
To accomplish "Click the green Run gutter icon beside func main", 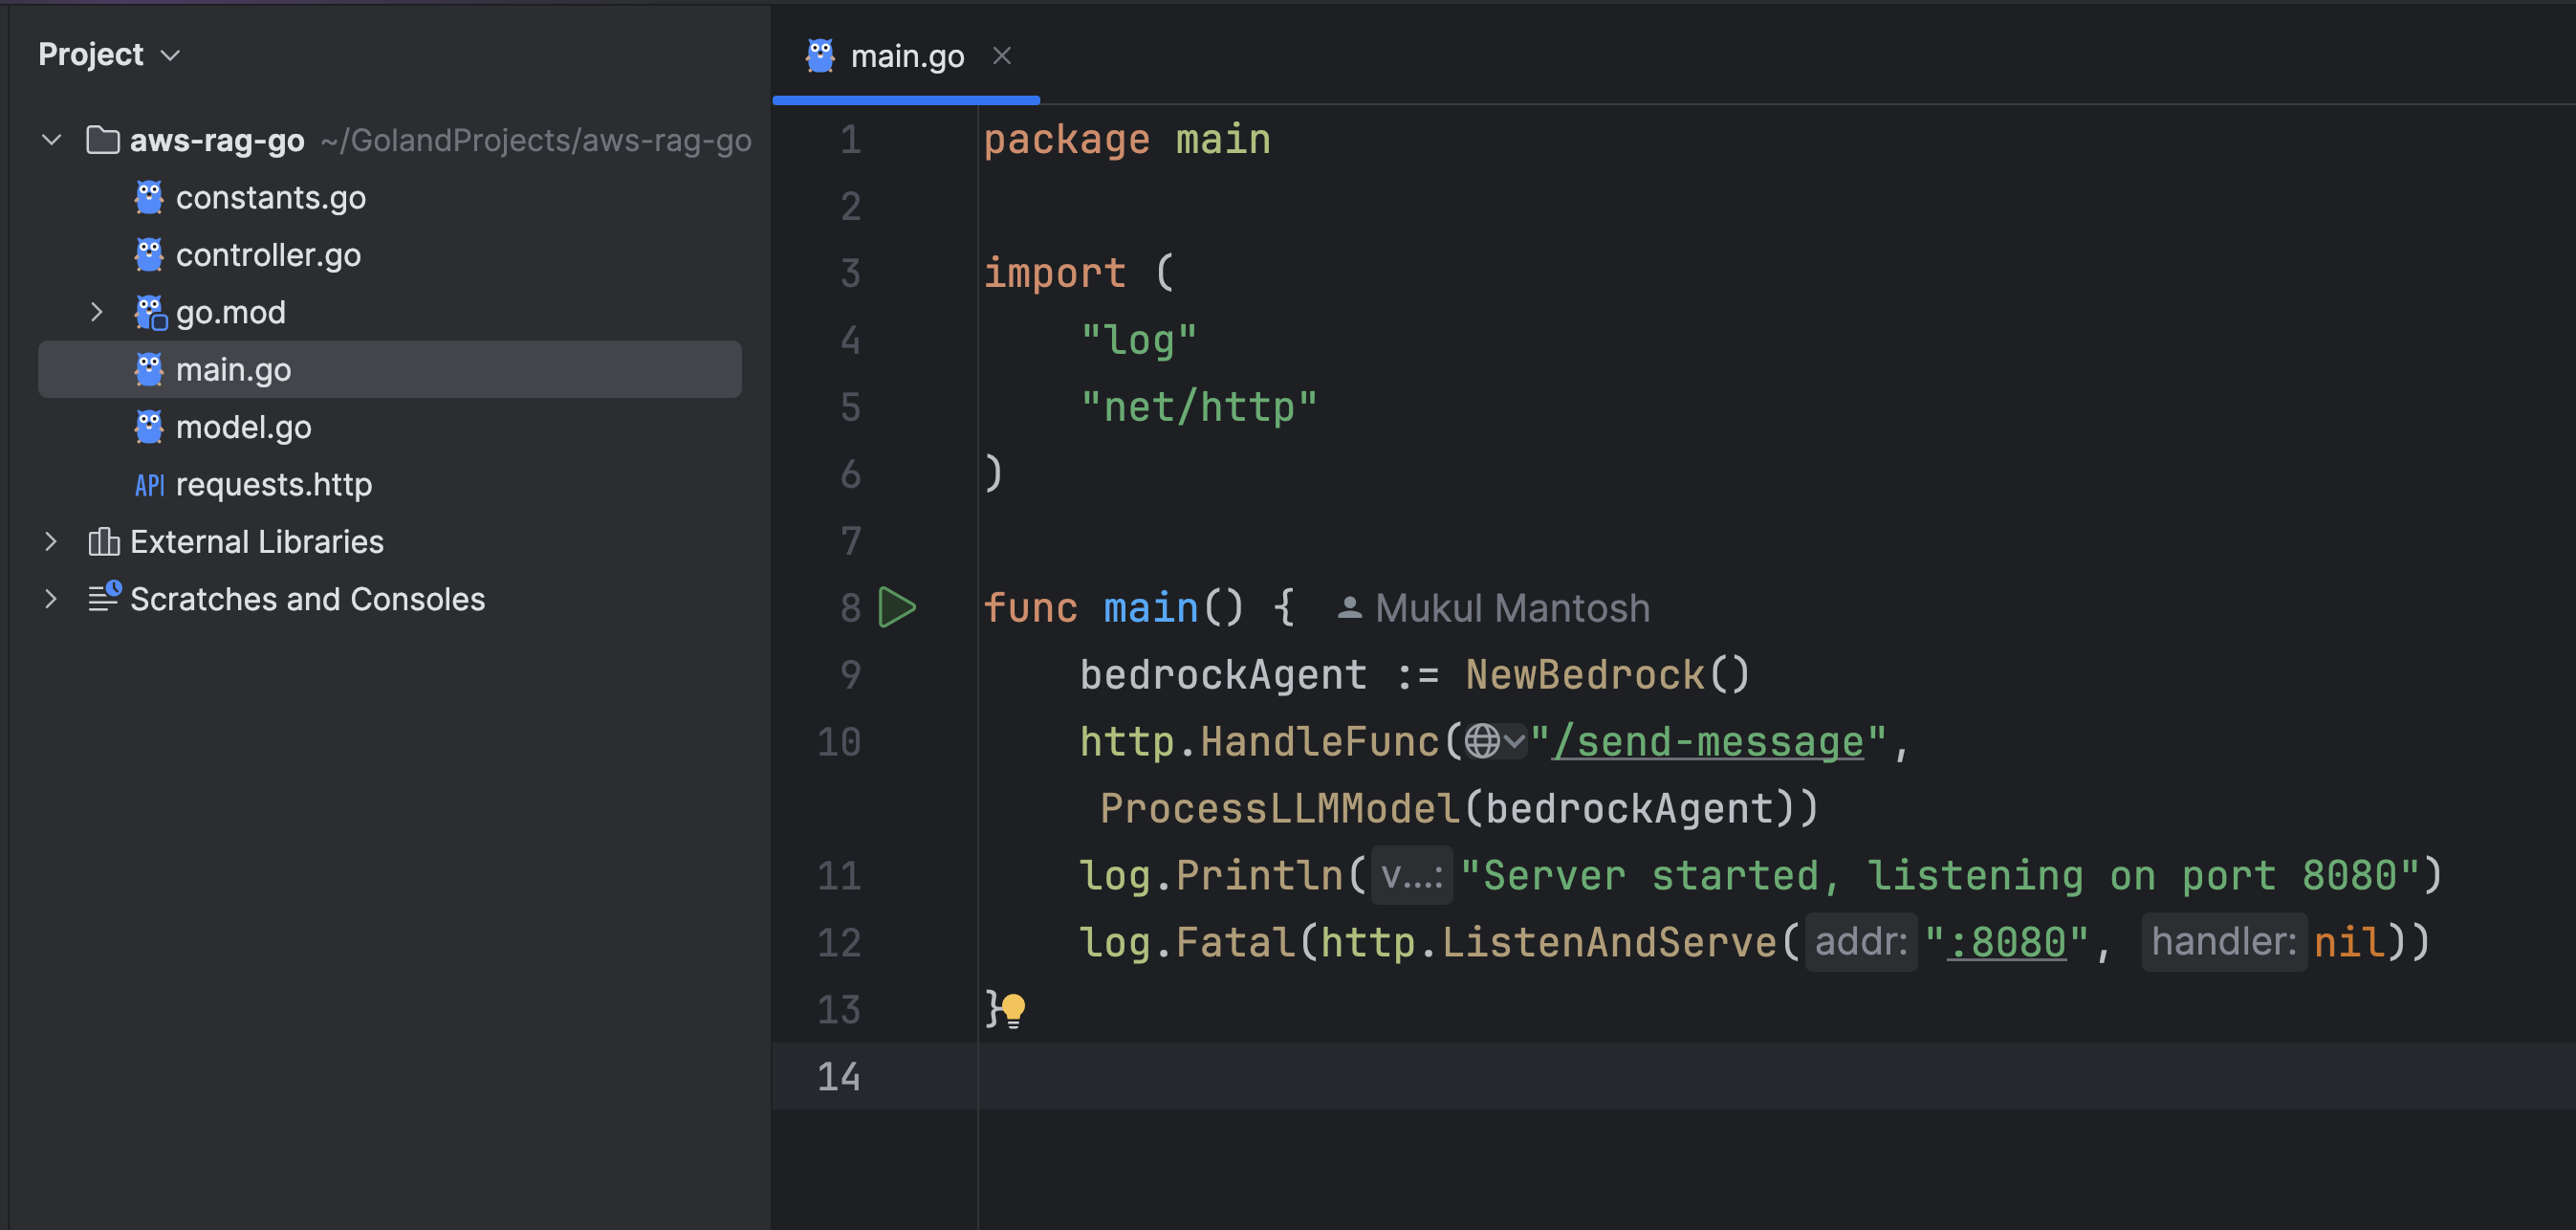I will click(896, 608).
